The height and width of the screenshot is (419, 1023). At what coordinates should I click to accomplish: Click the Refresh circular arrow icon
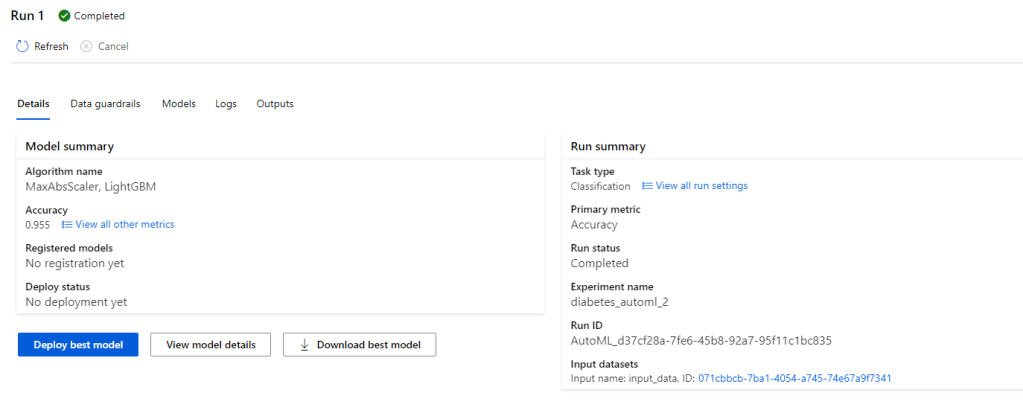(x=23, y=46)
